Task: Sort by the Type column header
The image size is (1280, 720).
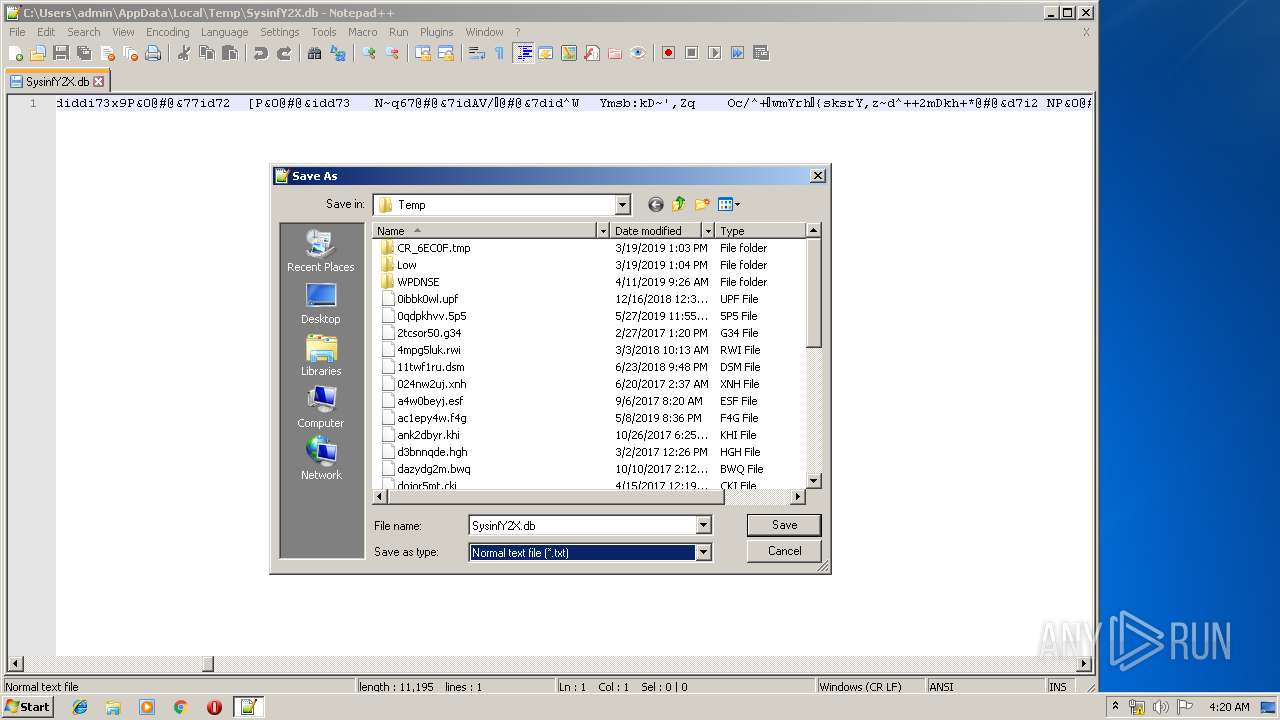Action: pyautogui.click(x=760, y=231)
